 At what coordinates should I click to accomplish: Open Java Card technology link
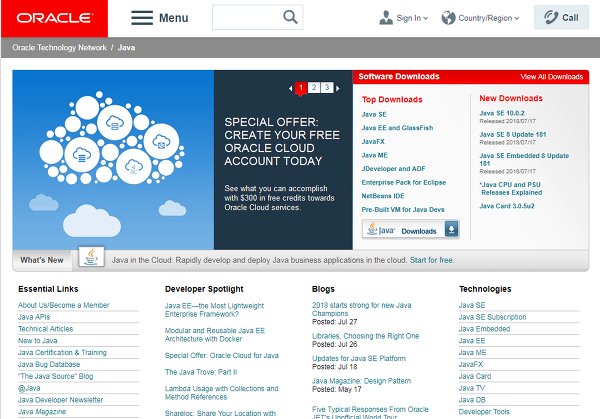(x=475, y=377)
